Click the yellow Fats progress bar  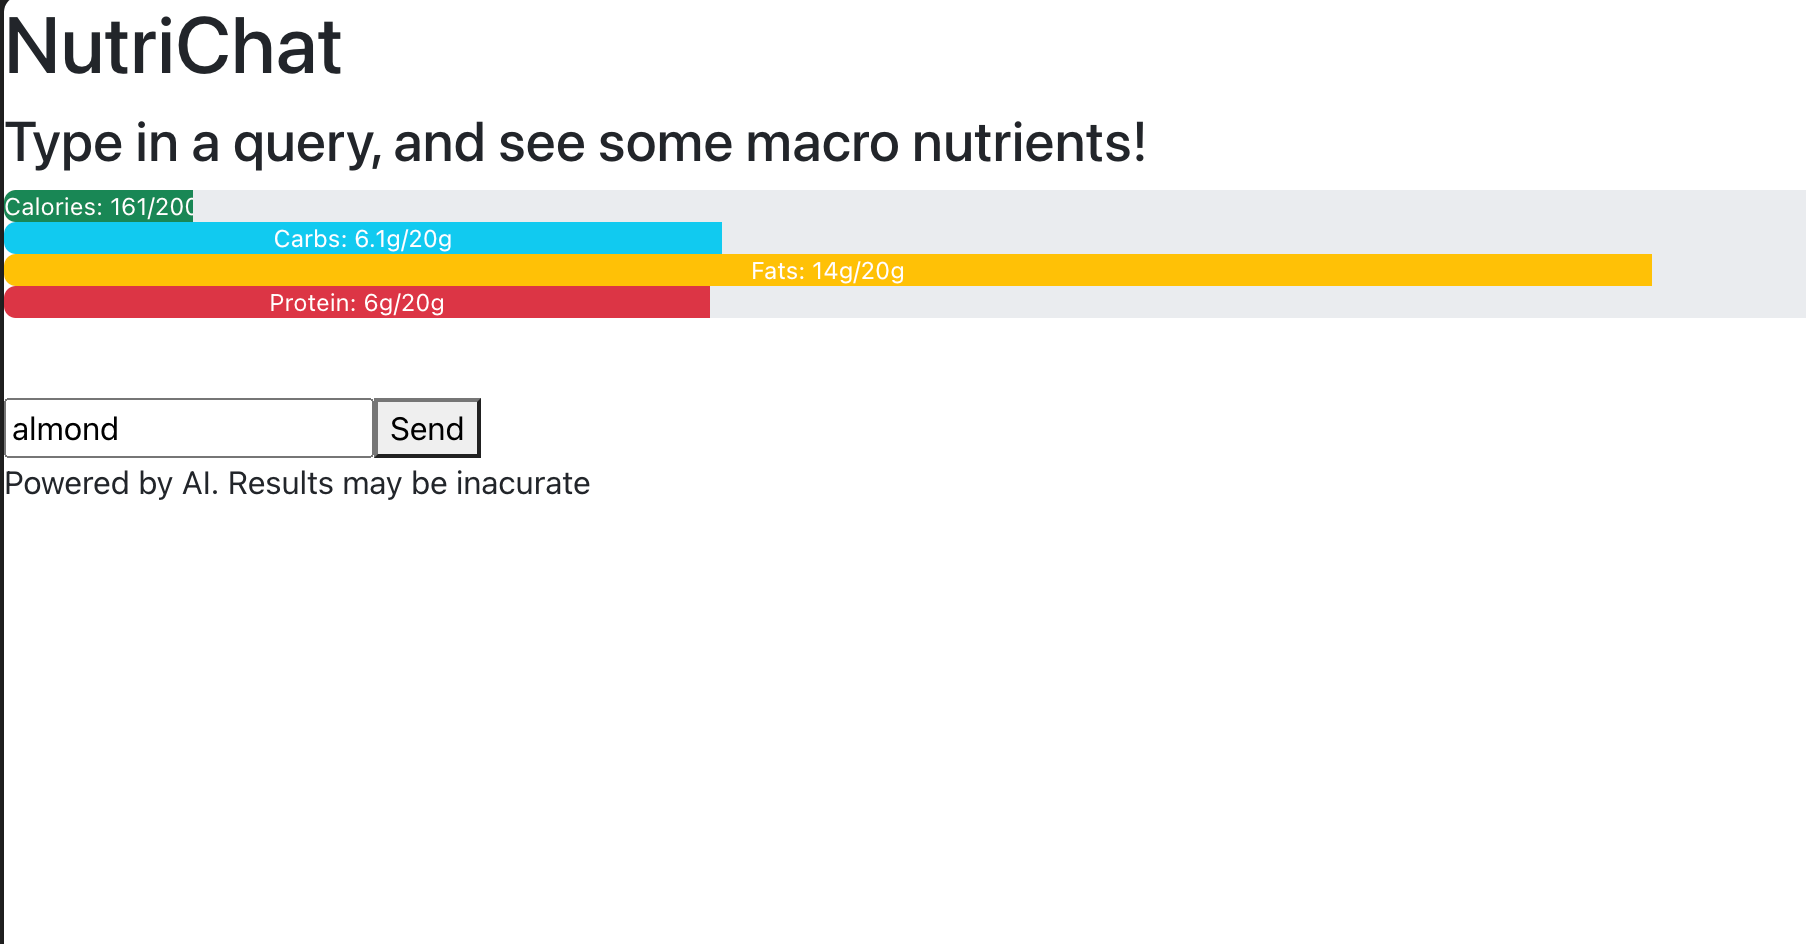click(828, 270)
